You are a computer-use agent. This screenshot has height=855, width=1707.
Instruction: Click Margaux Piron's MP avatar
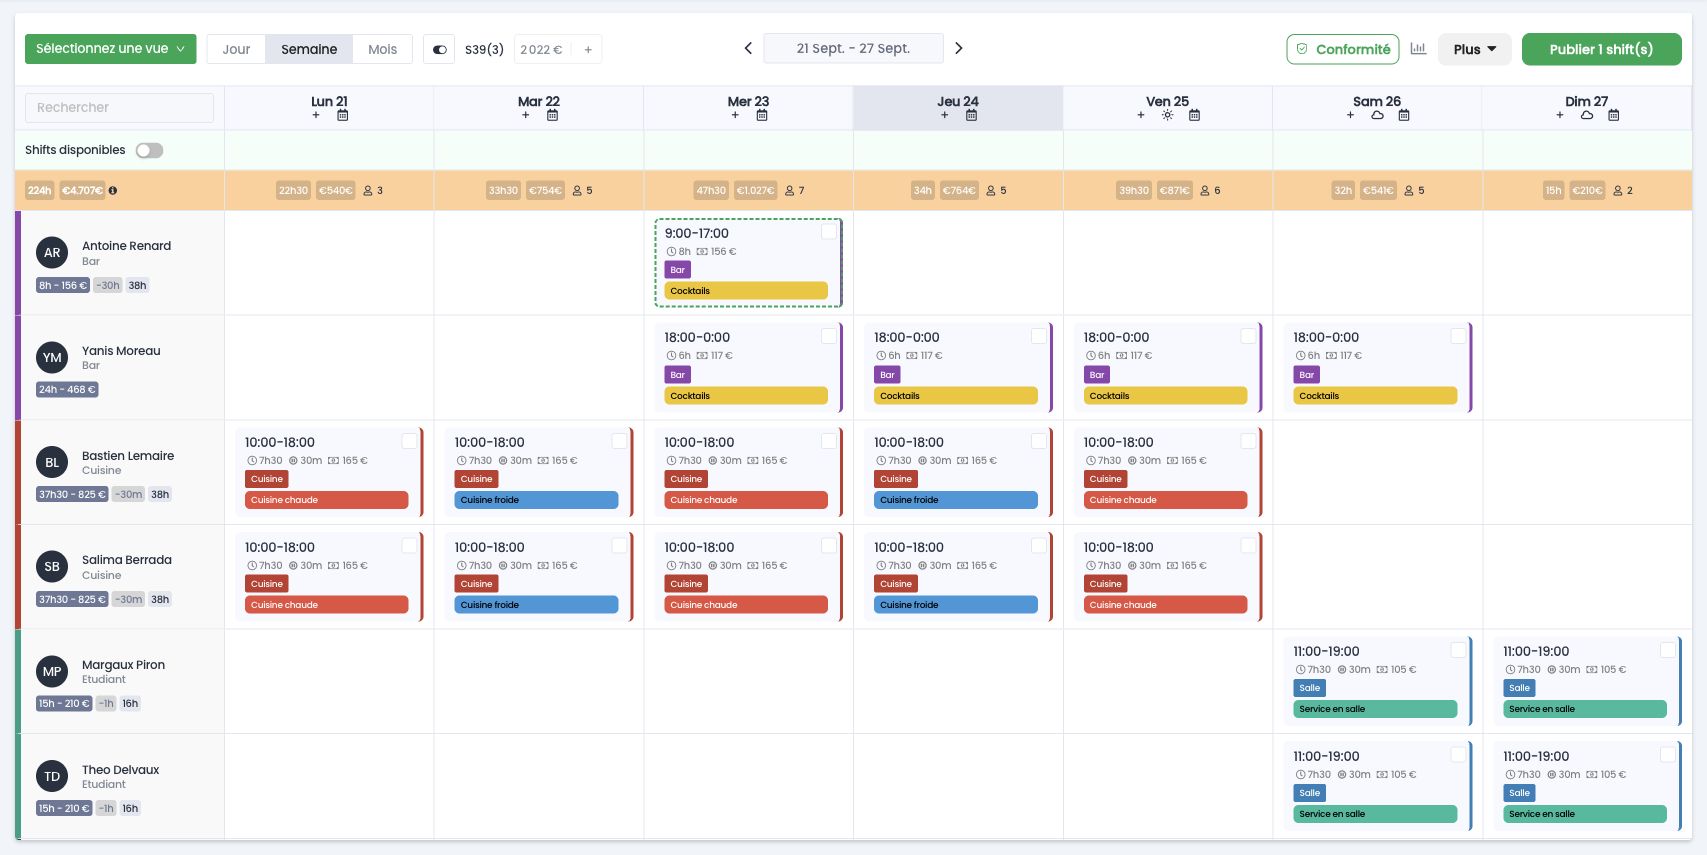click(52, 672)
